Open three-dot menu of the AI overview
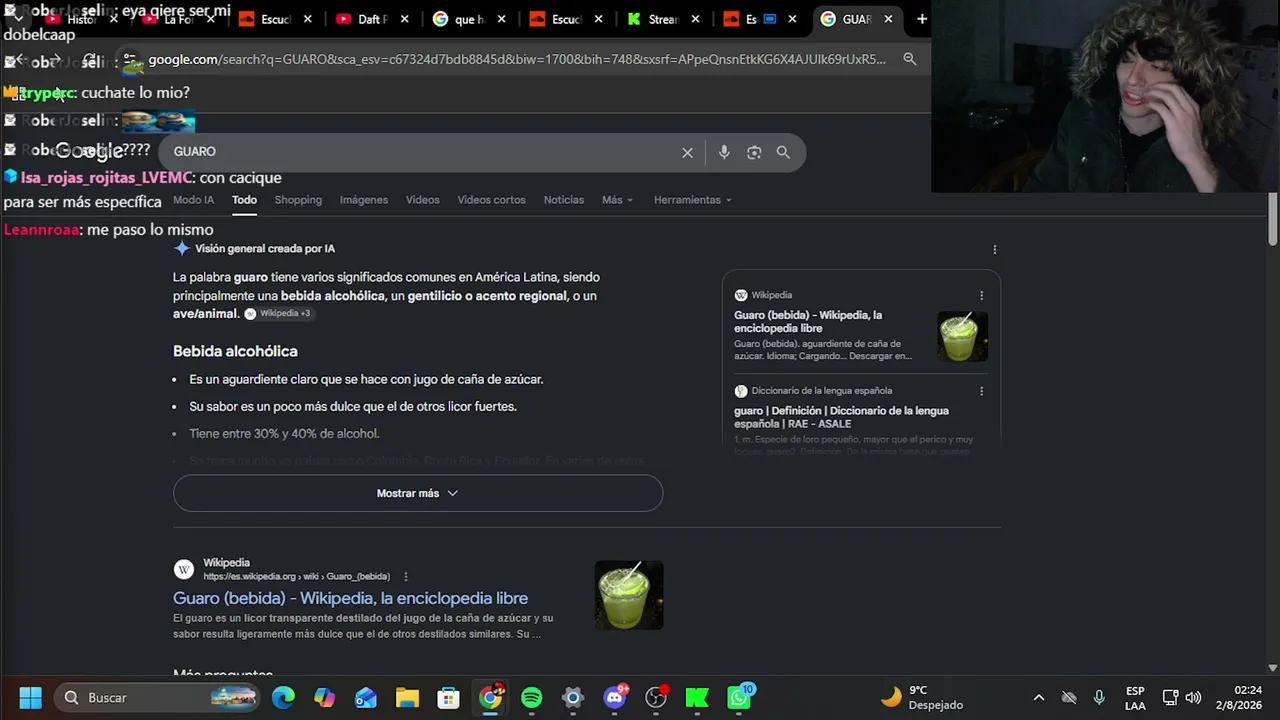The height and width of the screenshot is (720, 1280). [994, 249]
